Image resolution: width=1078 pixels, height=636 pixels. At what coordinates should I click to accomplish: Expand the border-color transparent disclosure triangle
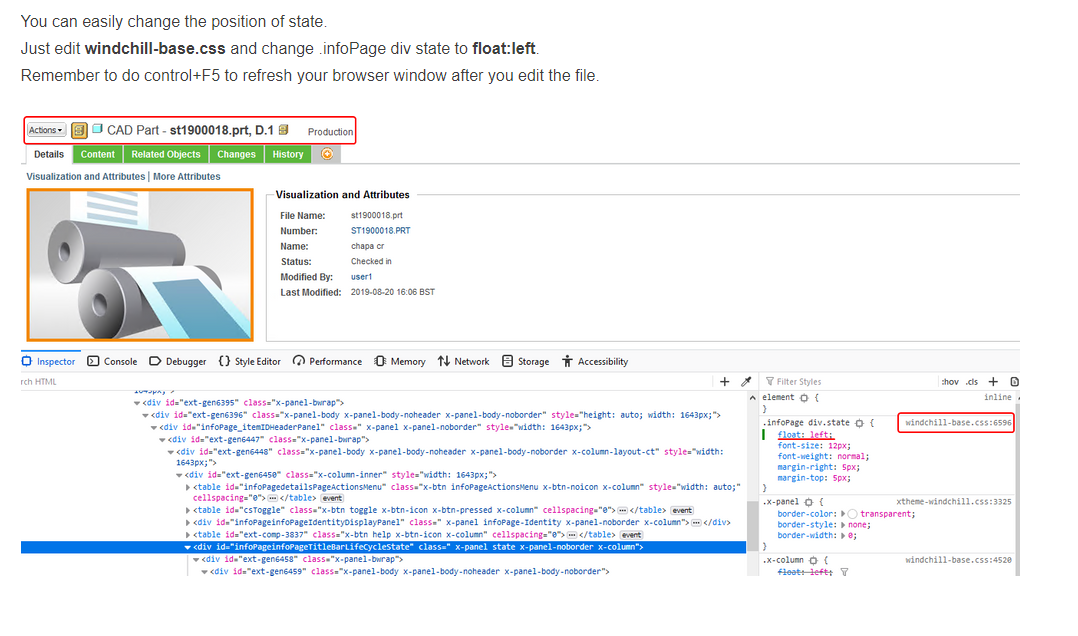(843, 514)
